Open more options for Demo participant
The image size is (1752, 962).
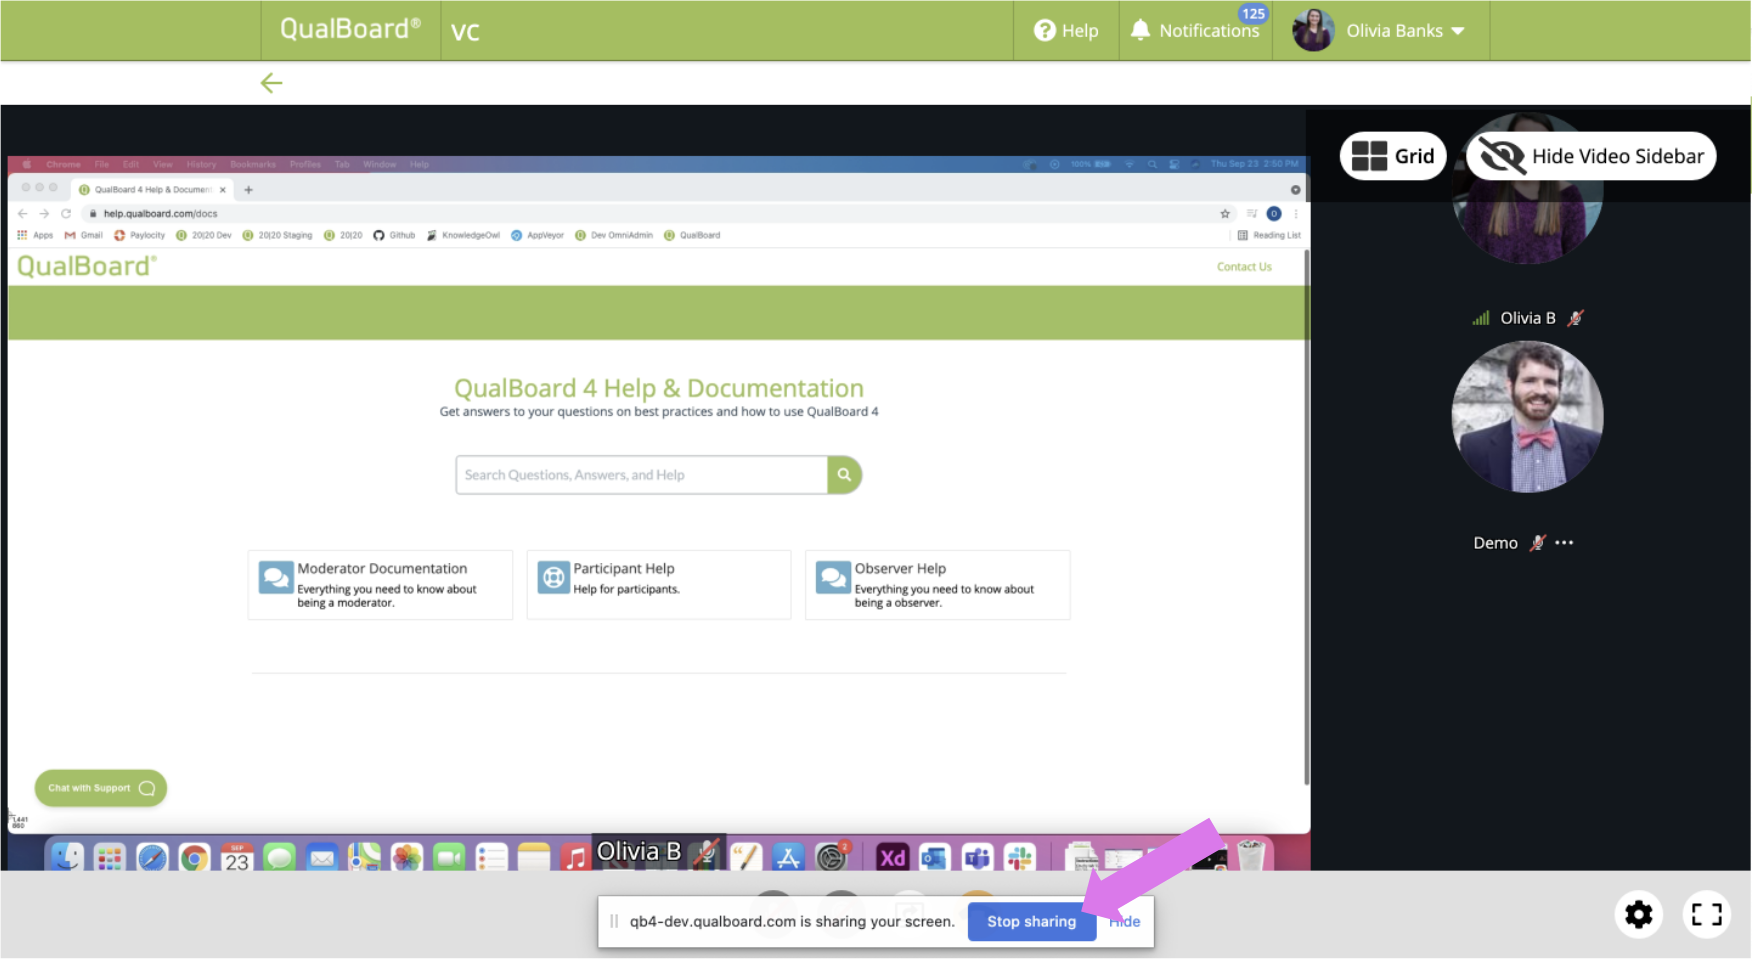[x=1564, y=543]
